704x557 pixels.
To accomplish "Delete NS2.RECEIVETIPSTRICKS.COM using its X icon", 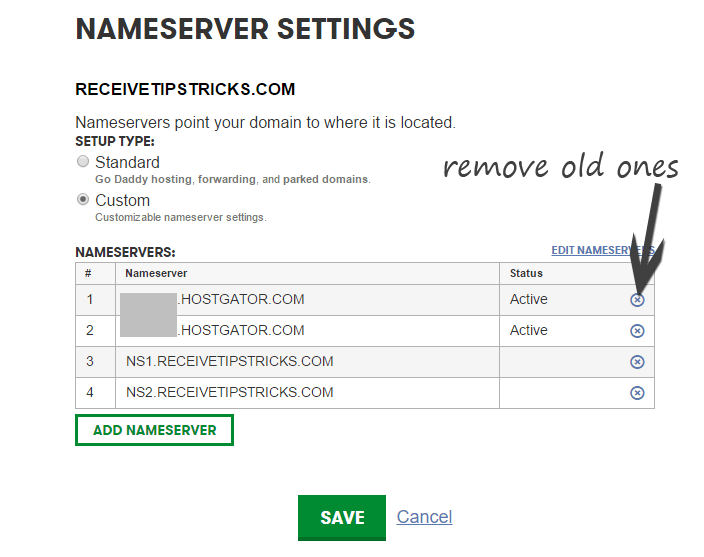I will 637,393.
